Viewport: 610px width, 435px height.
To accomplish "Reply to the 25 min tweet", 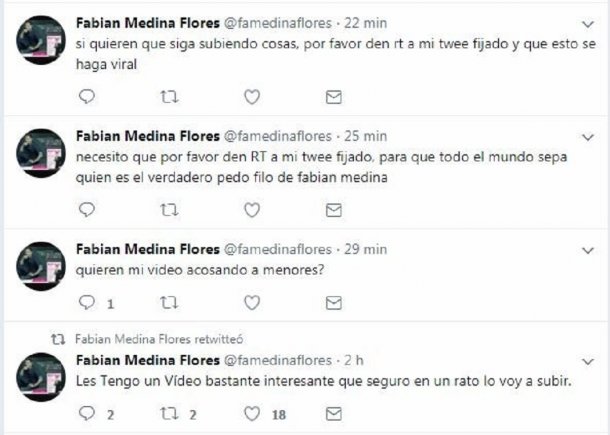I will tap(87, 210).
